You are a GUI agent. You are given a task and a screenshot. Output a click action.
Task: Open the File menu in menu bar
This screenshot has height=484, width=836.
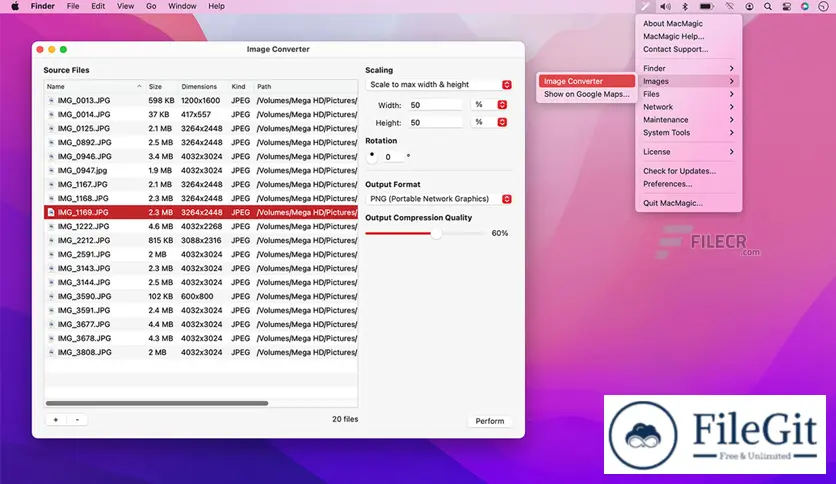(73, 6)
